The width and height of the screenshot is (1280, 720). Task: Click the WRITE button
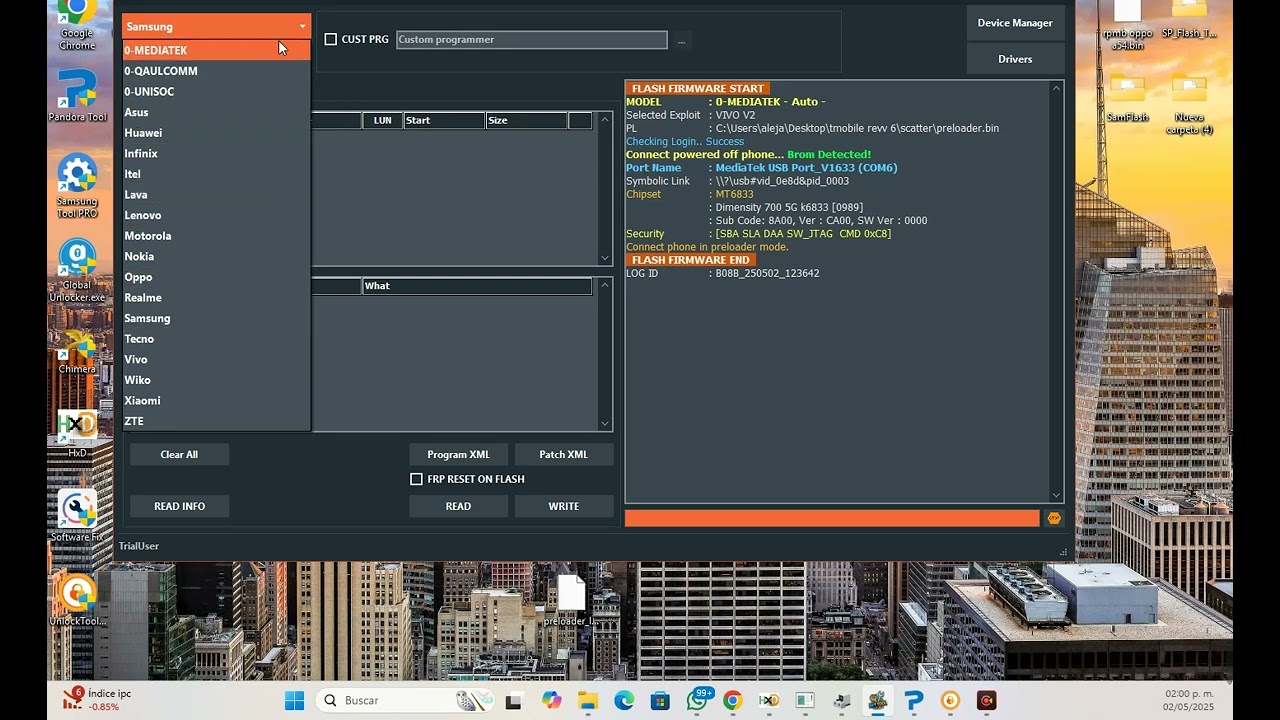564,506
